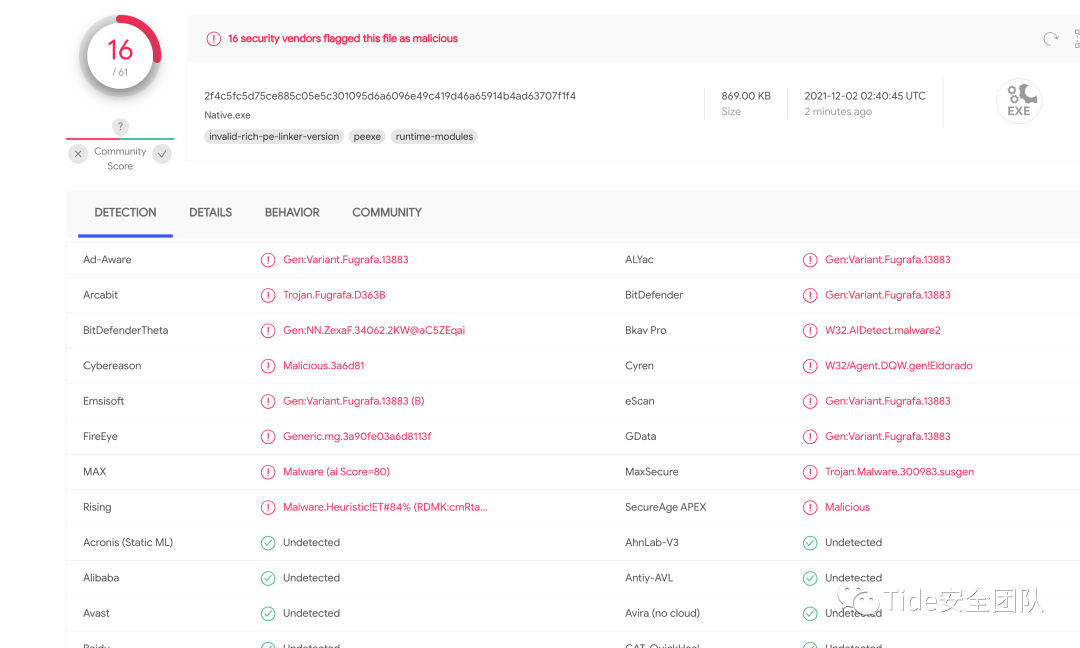Click the Bkav Pro vendor name
1080x648 pixels.
[646, 330]
